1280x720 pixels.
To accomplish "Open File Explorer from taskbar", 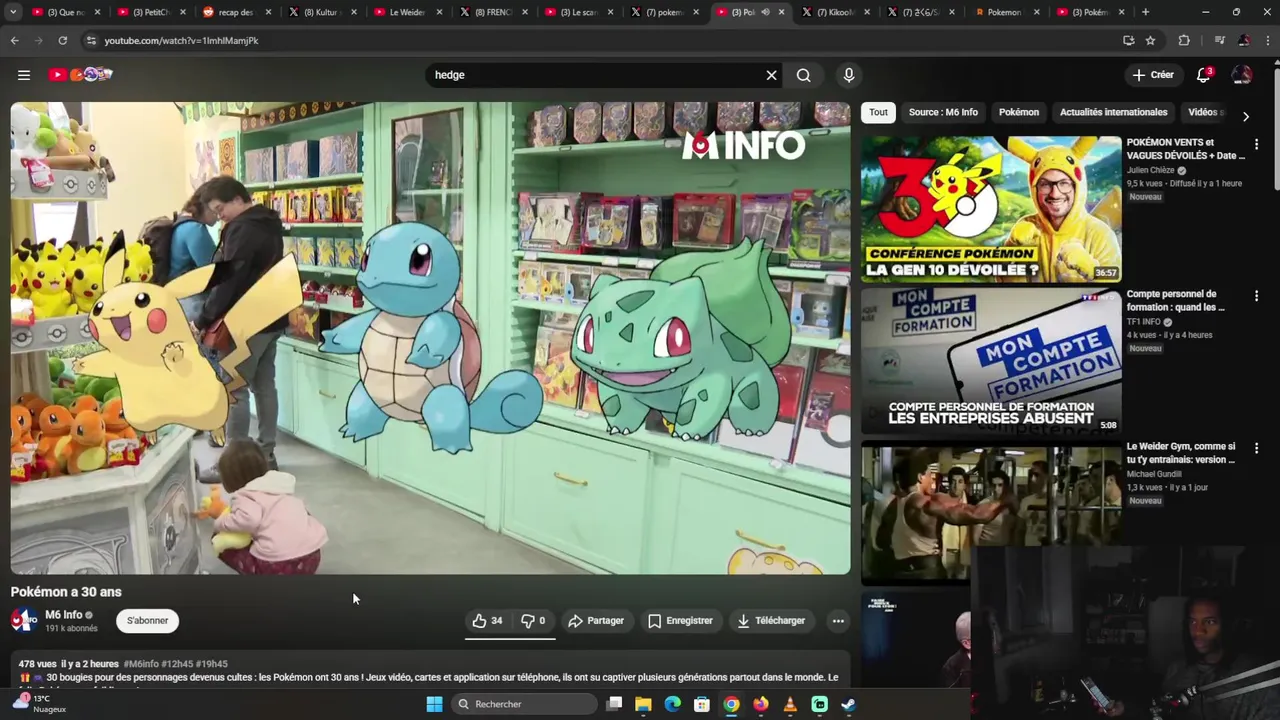I will coord(643,704).
